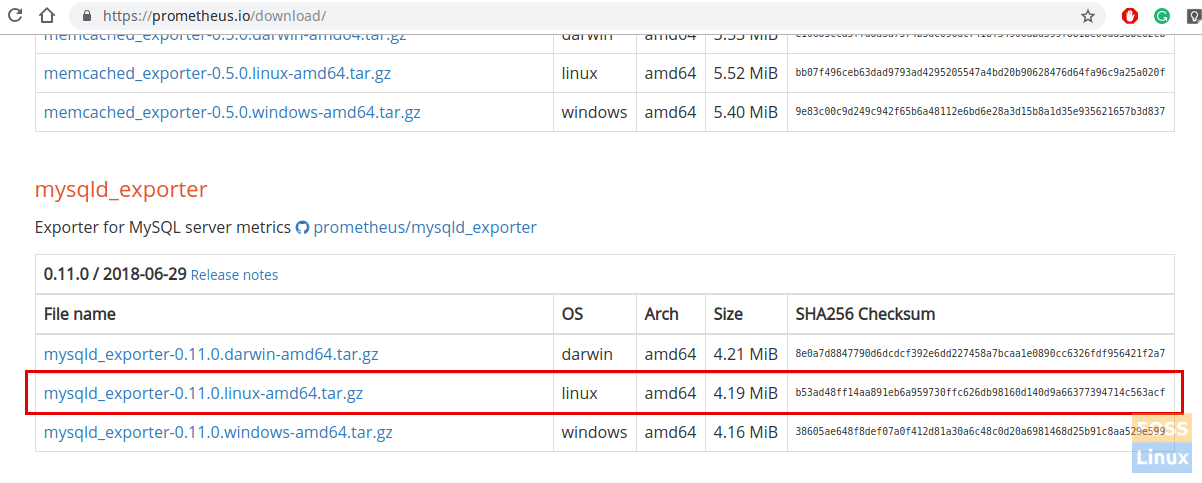The width and height of the screenshot is (1202, 483).
Task: Open Release notes for version 0.11.0
Action: pyautogui.click(x=234, y=275)
